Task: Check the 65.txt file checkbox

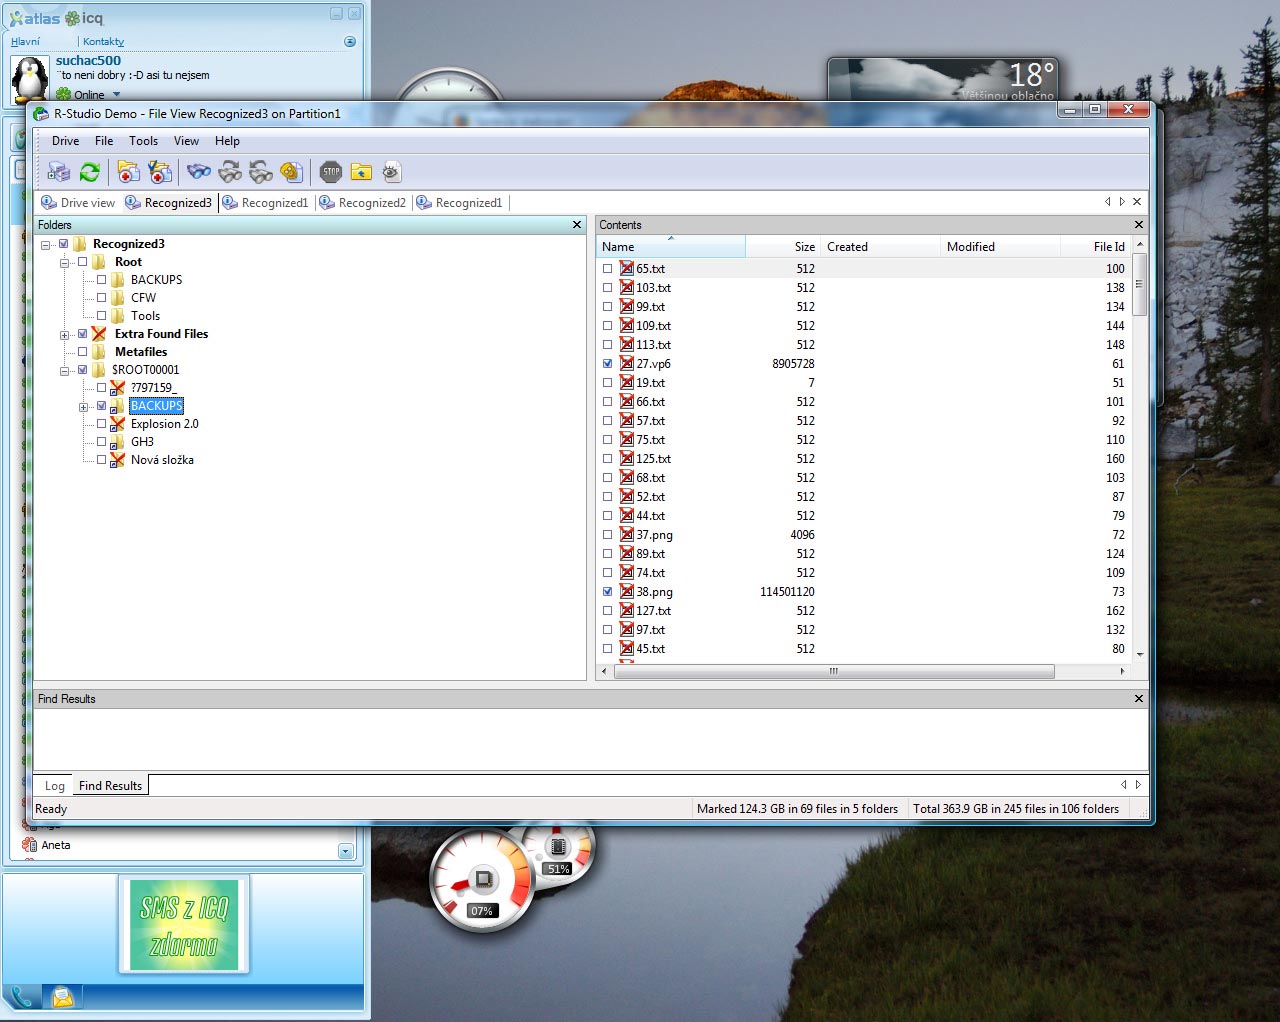Action: 607,269
